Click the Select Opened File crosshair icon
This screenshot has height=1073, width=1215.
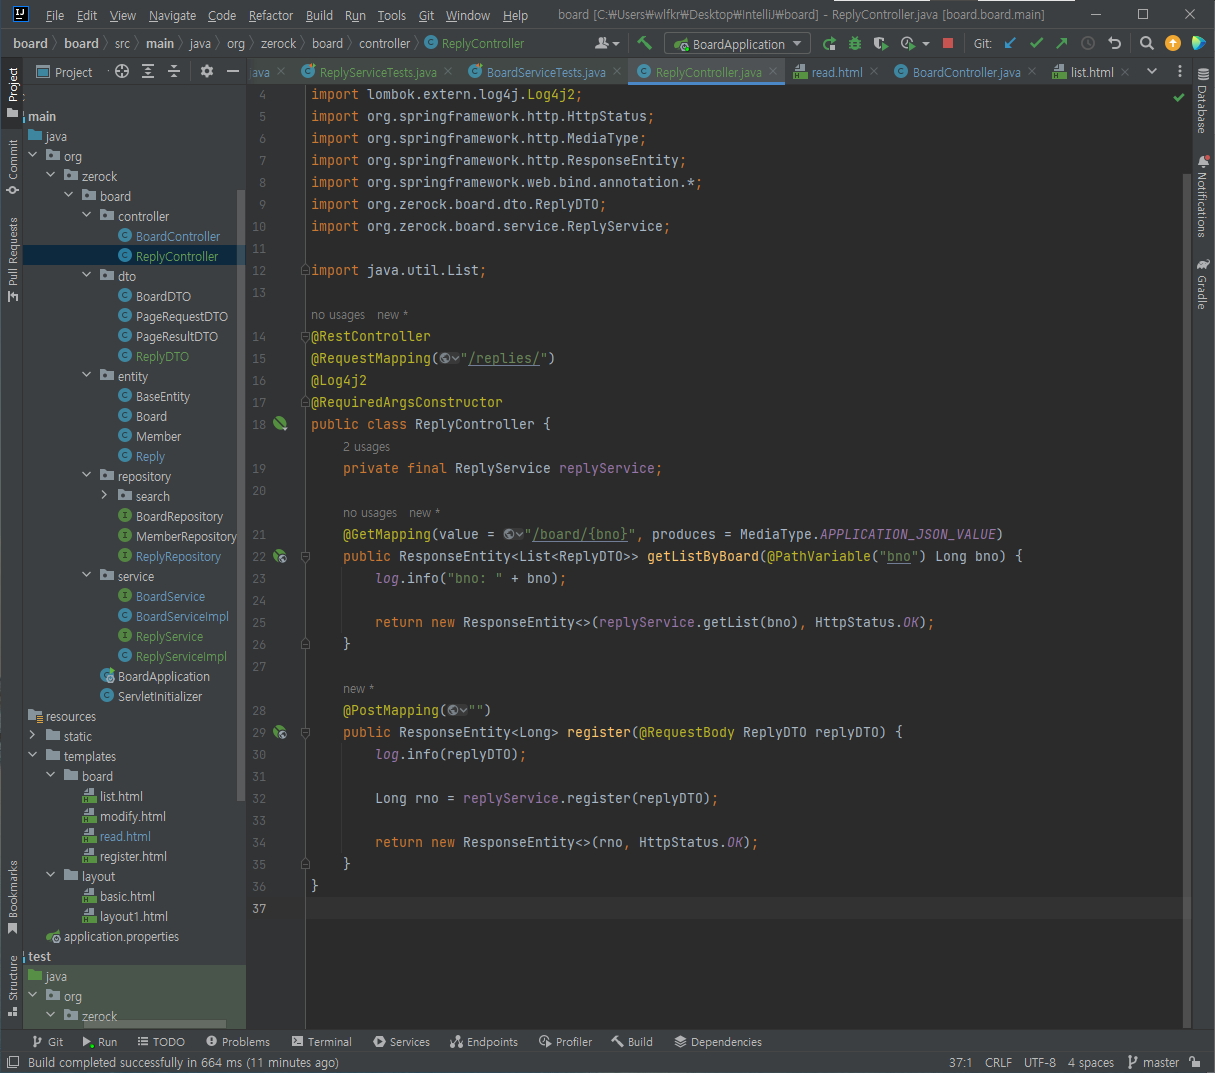pos(122,71)
